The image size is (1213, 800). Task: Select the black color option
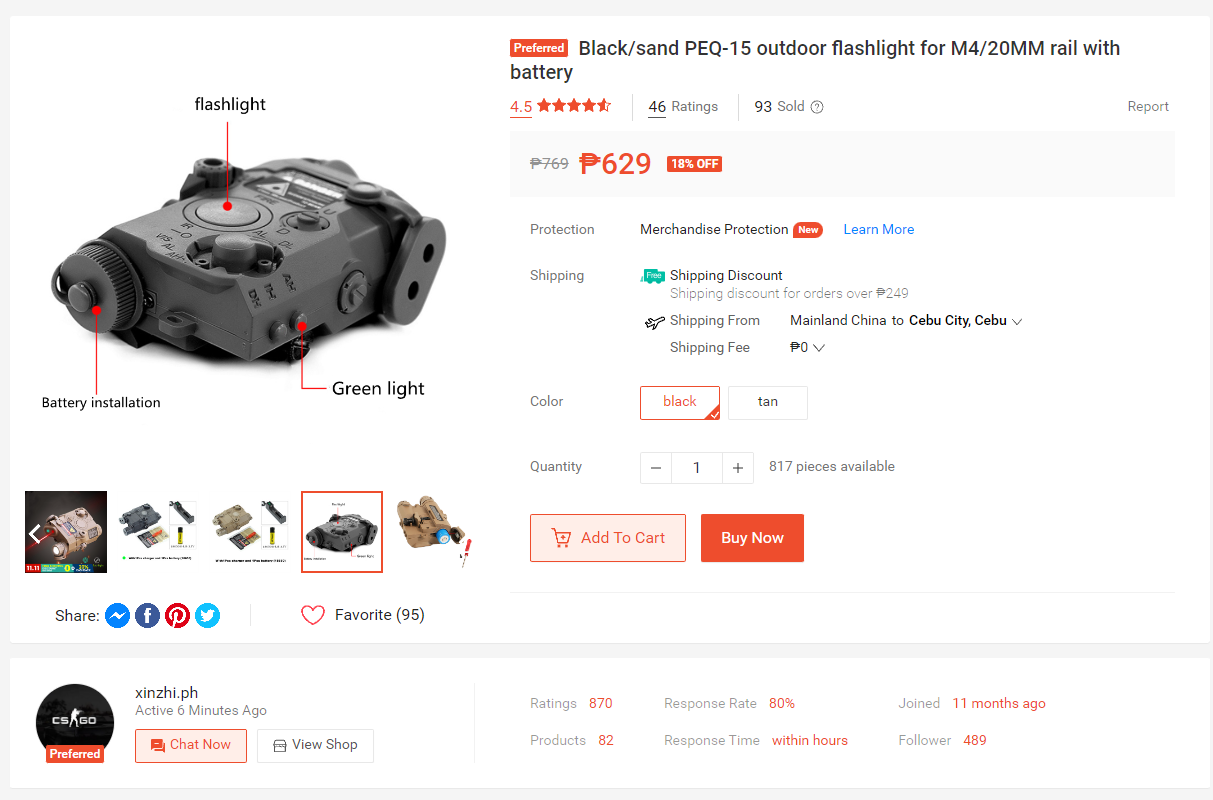point(680,402)
